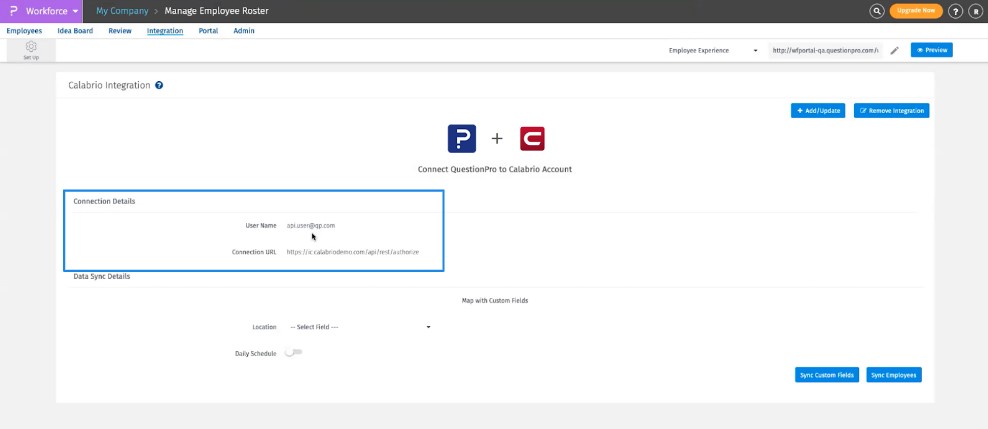Open the user profile avatar icon

coord(975,11)
